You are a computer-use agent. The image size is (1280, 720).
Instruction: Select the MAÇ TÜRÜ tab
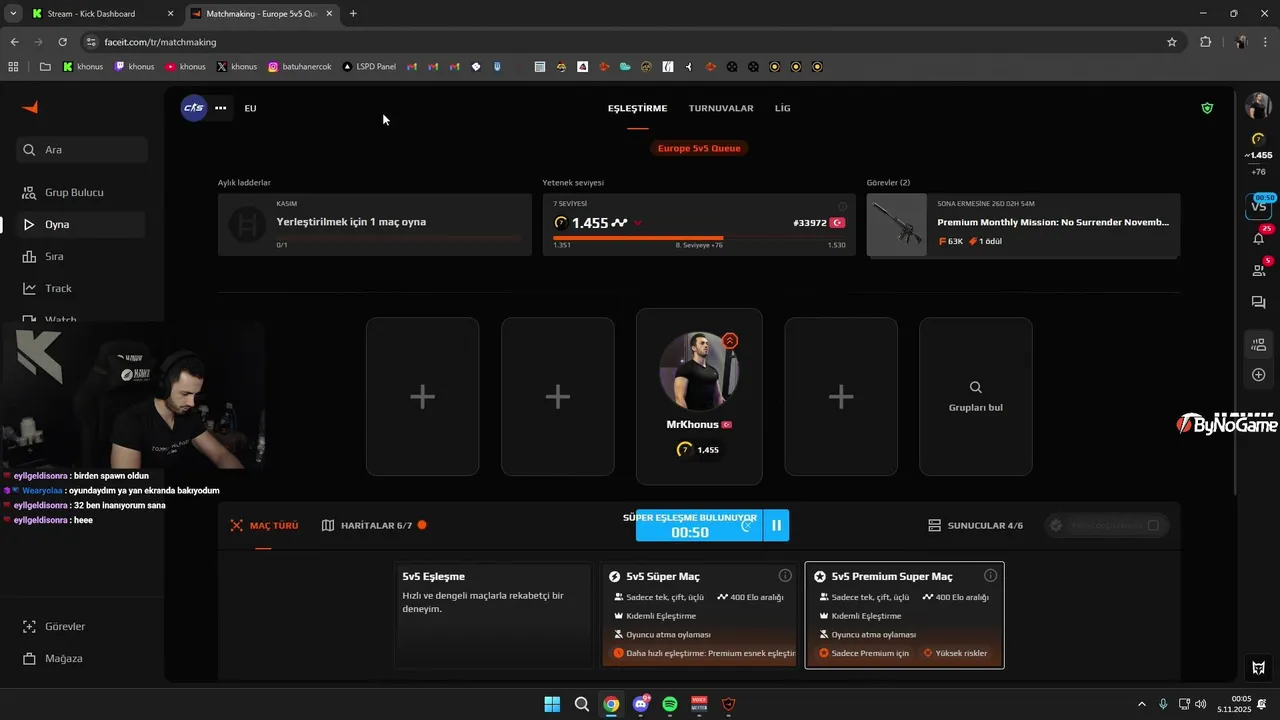tap(264, 525)
